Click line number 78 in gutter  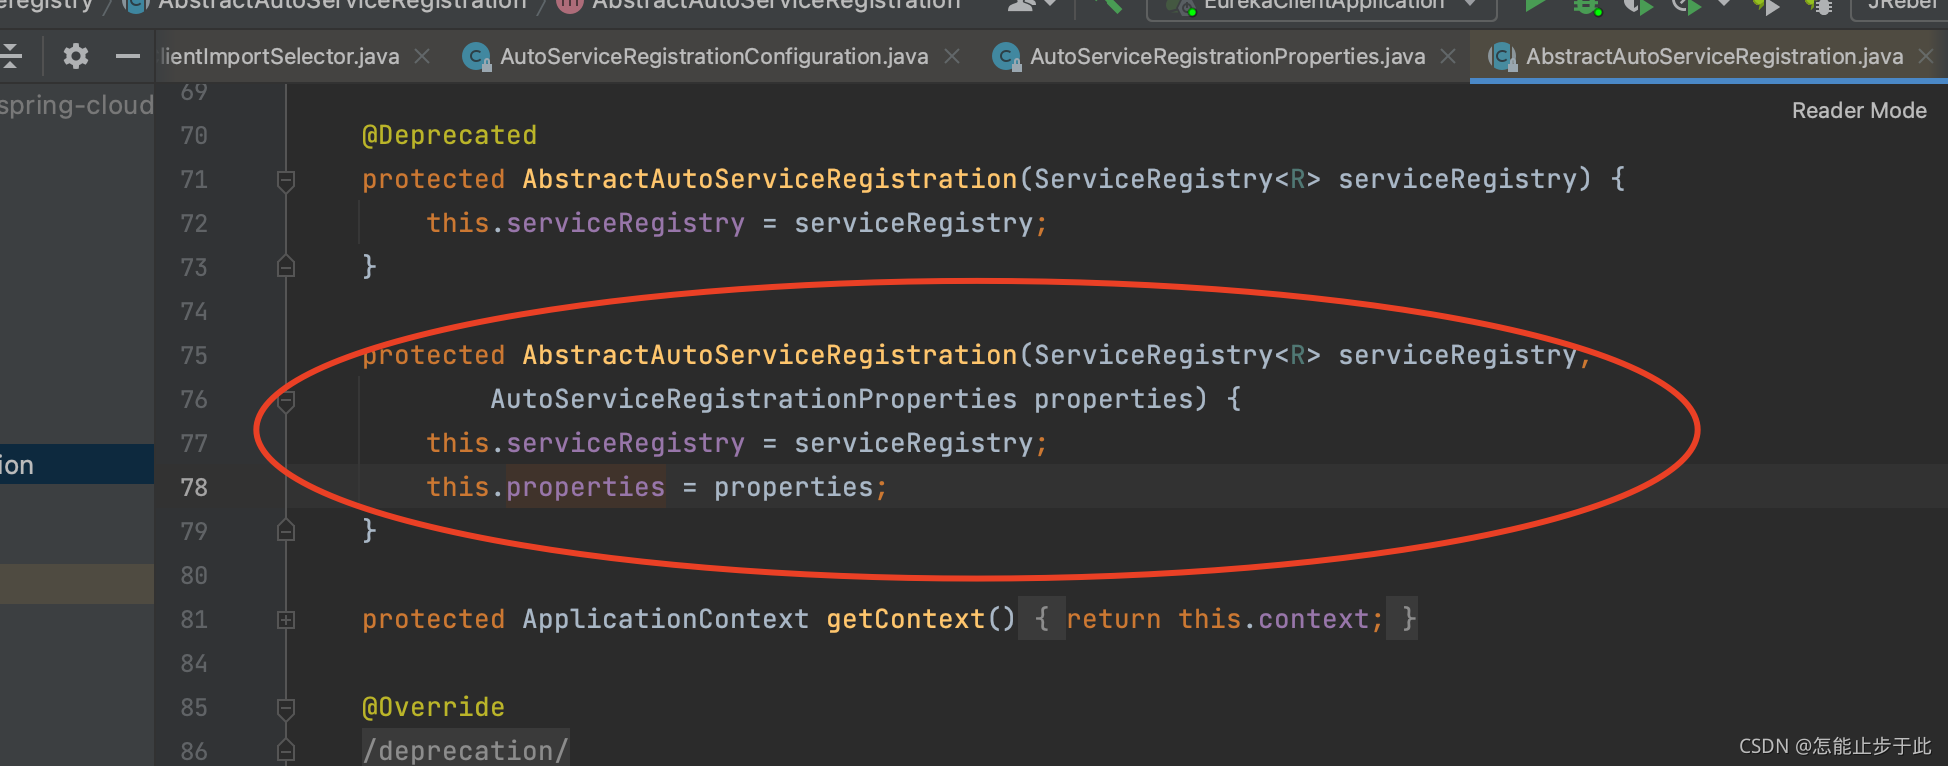pos(194,488)
